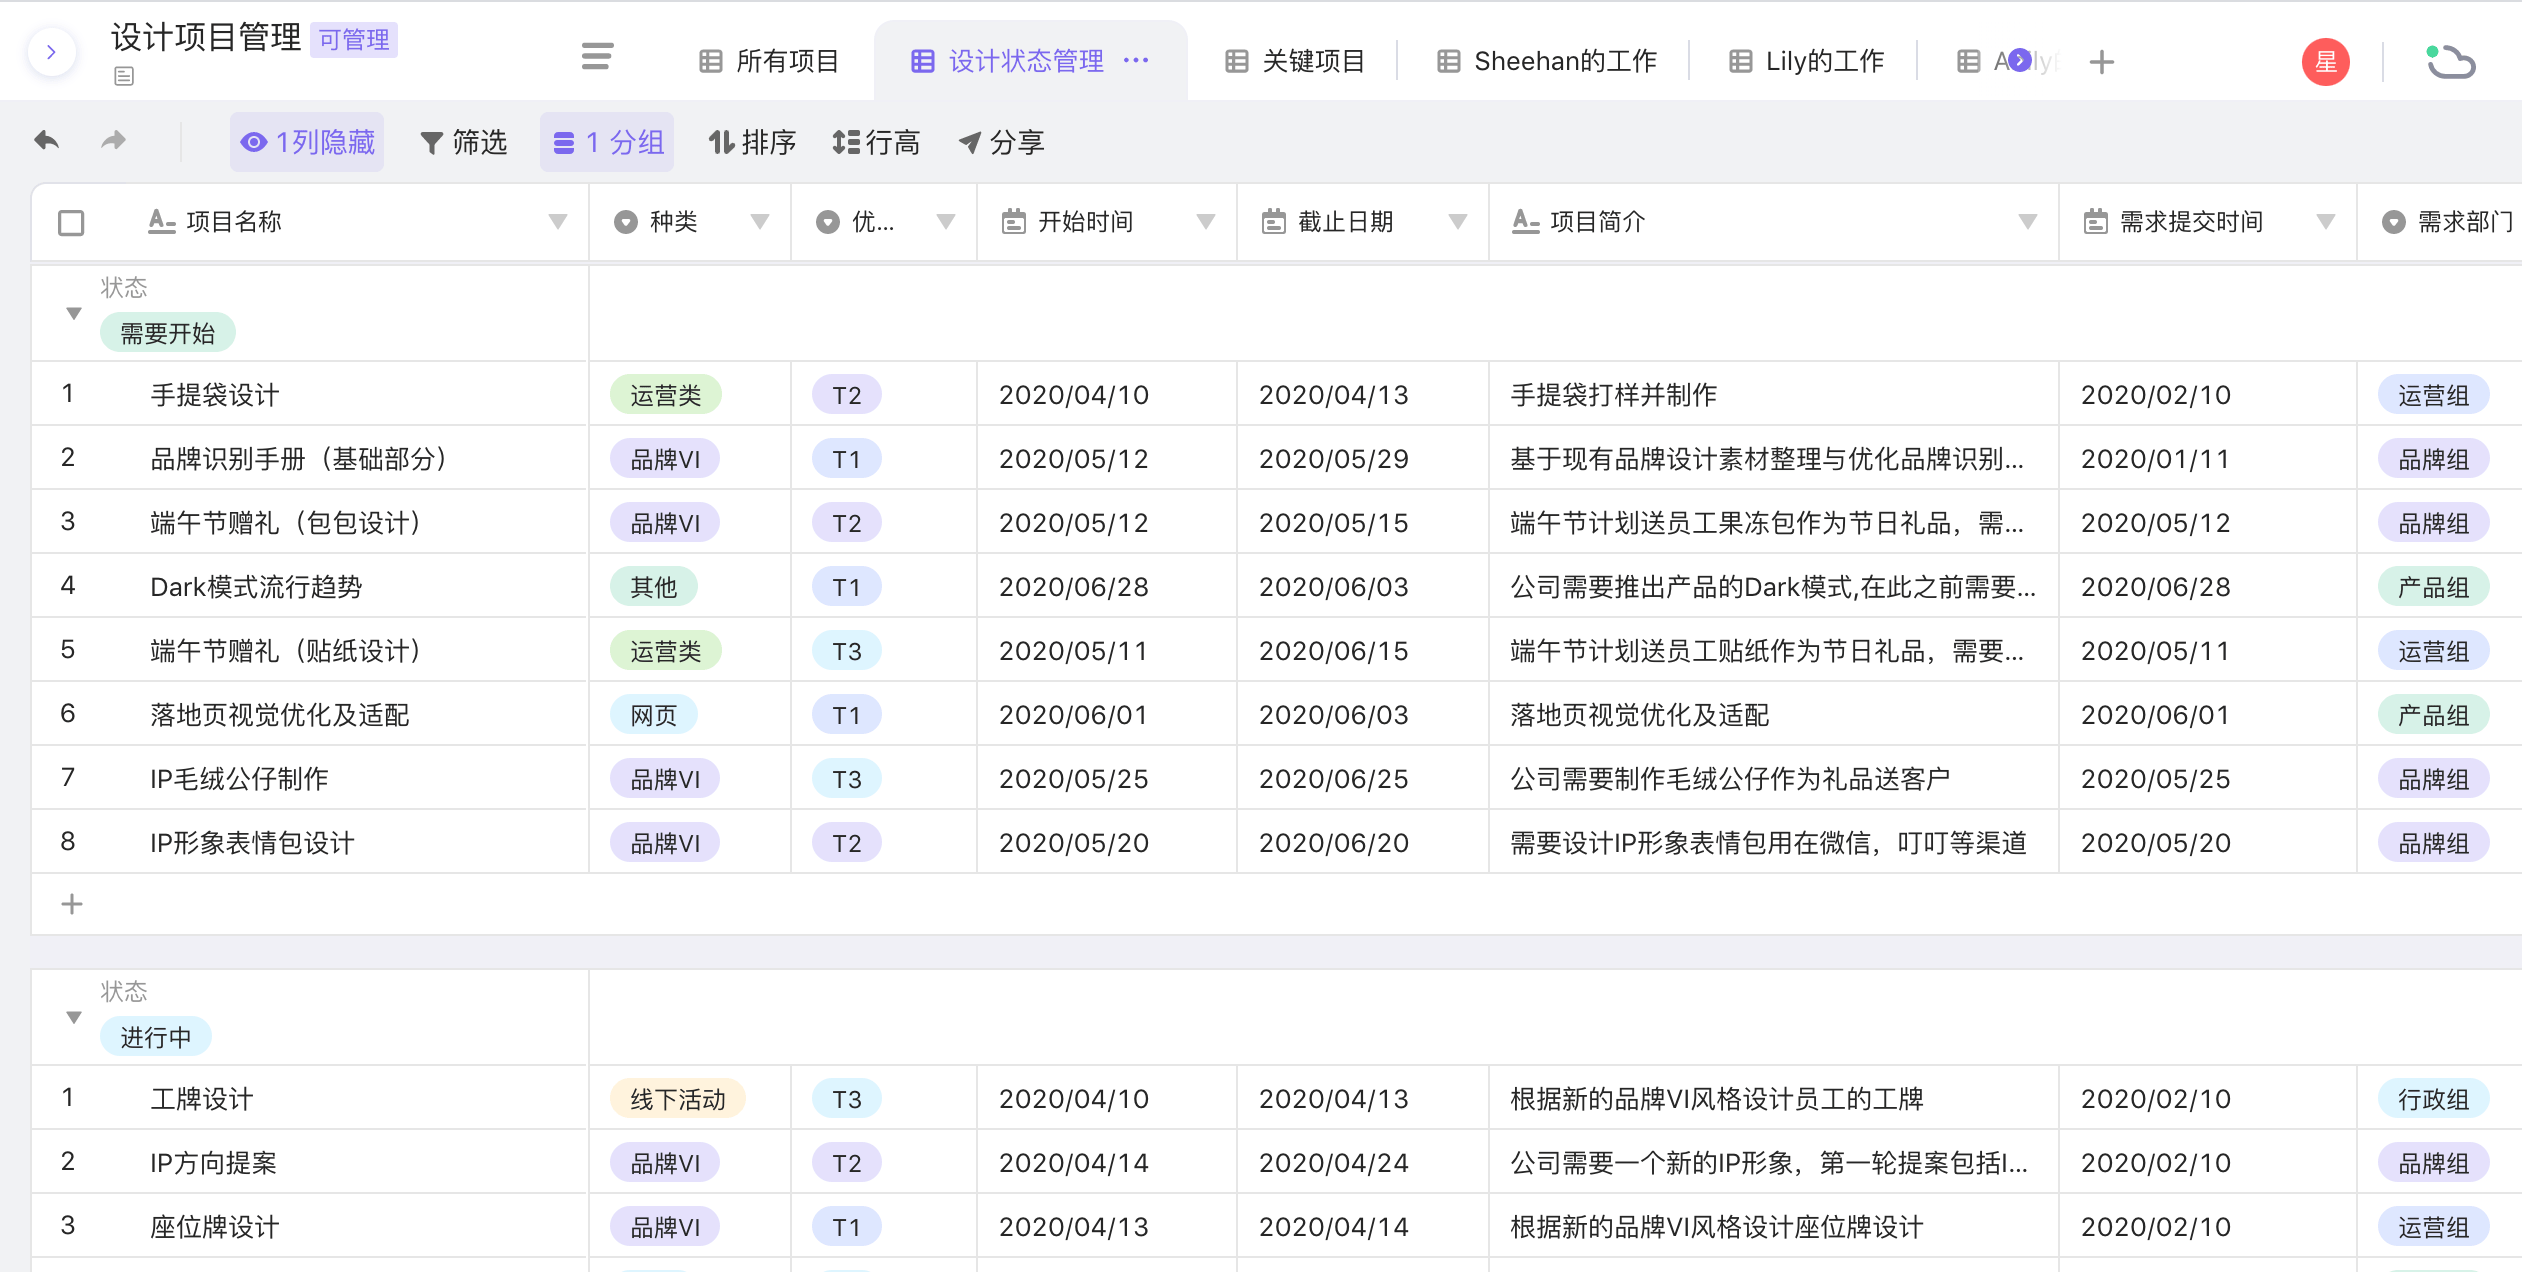Collapse the 进行中 status group
Screen dimensions: 2522x1272
73,1017
